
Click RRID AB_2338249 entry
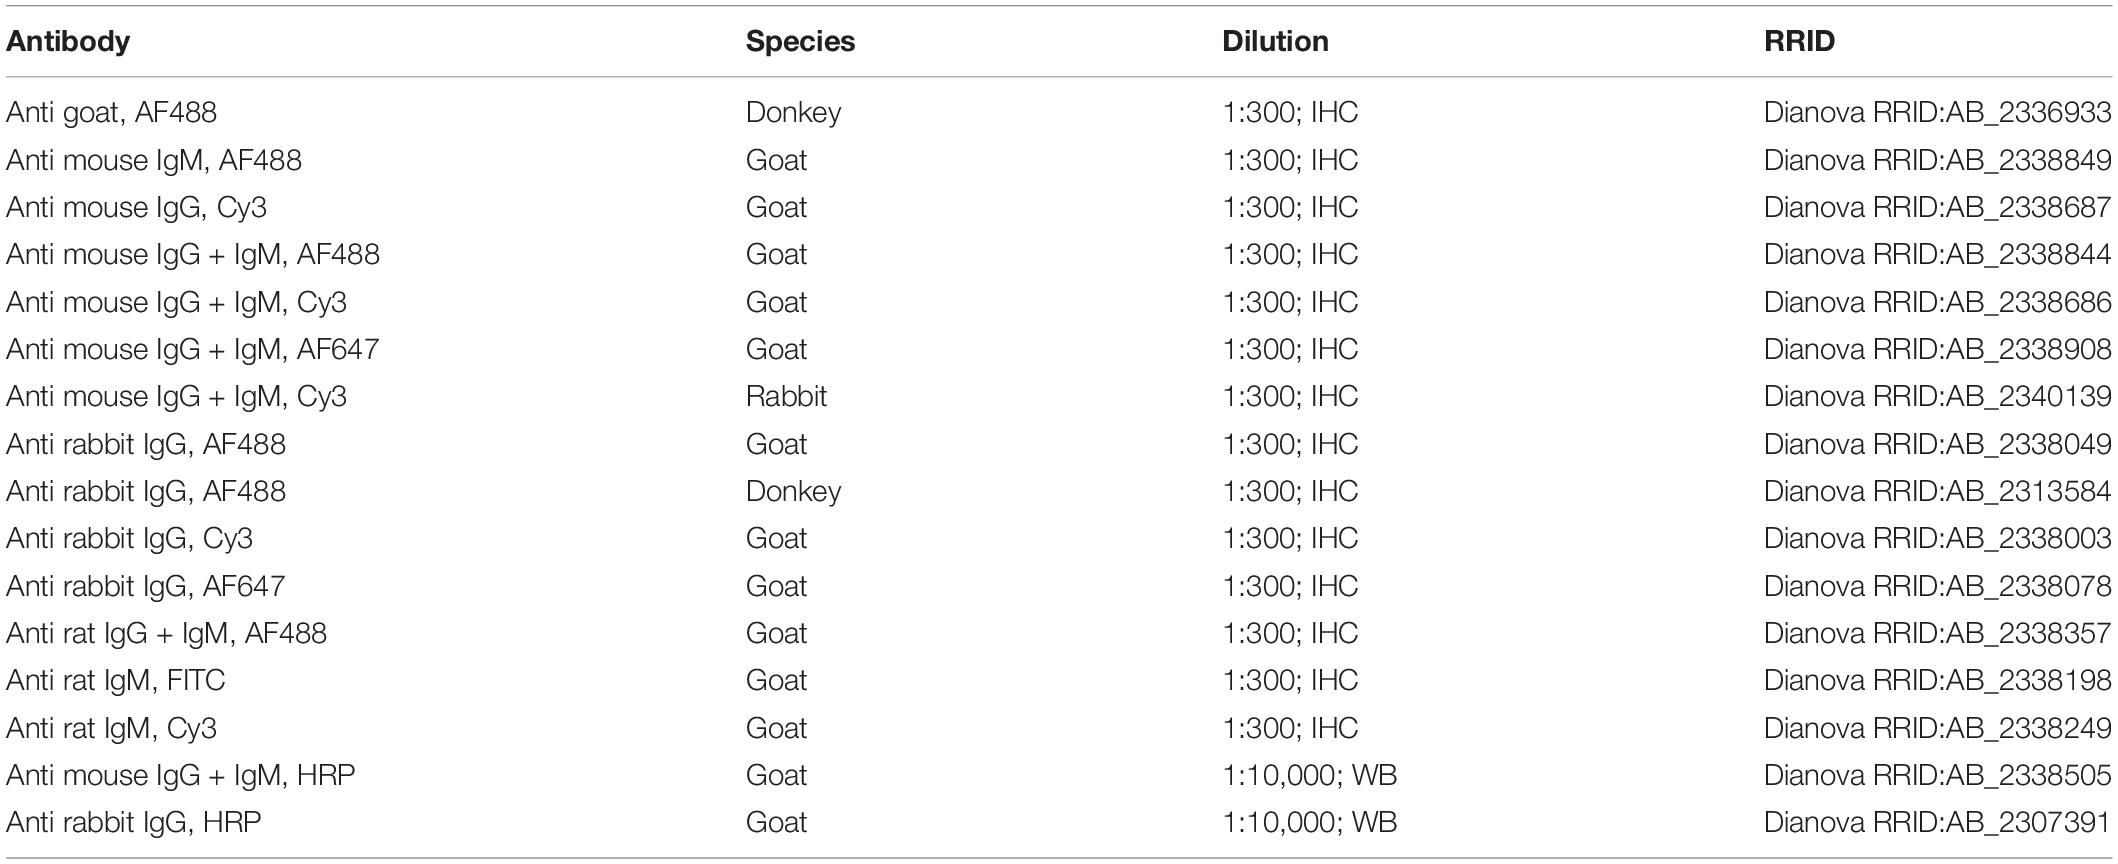(1937, 728)
